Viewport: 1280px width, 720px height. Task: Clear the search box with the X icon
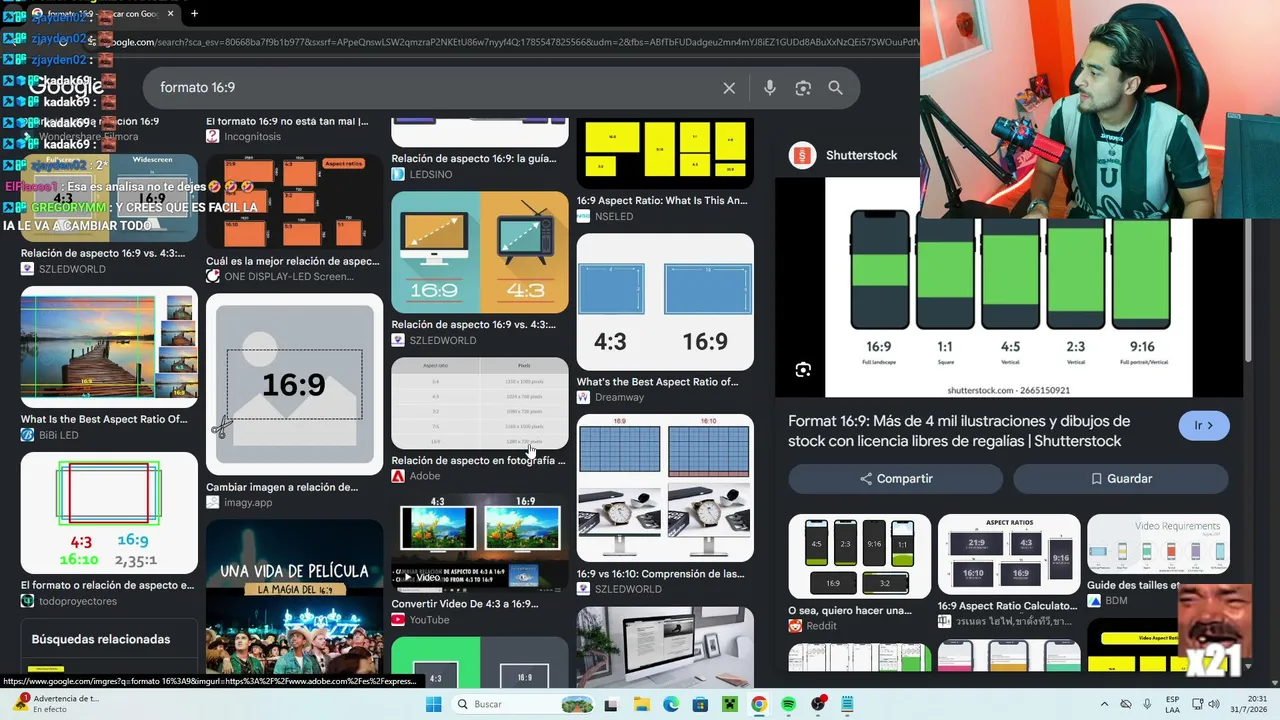[729, 88]
